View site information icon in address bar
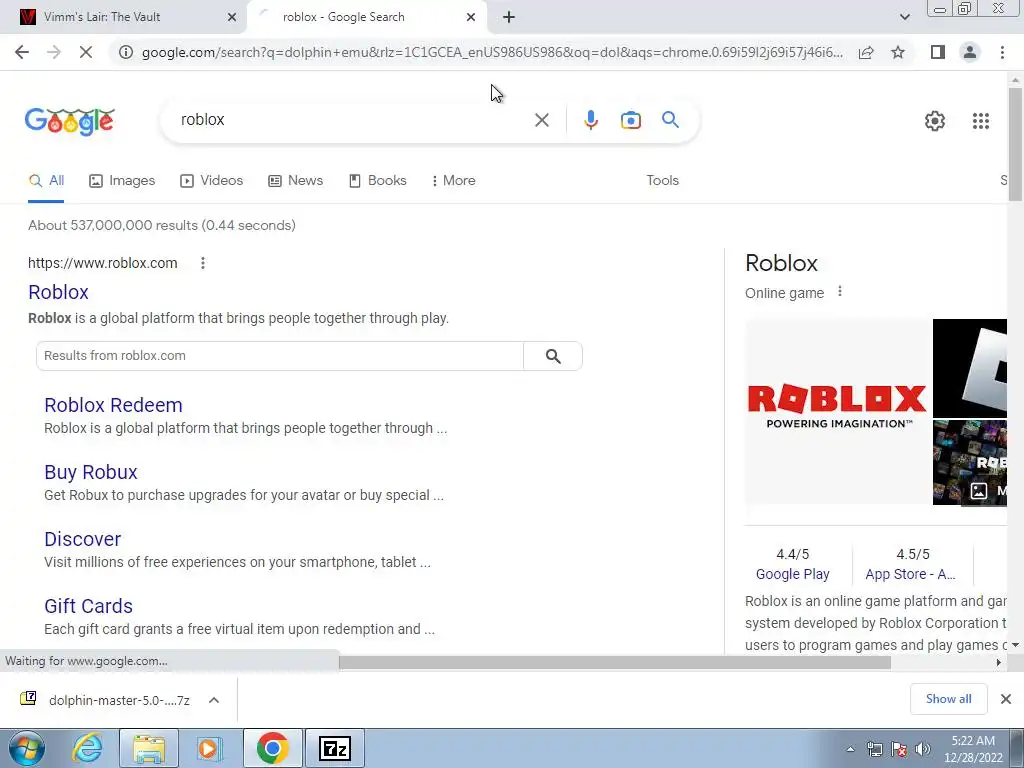1024x768 pixels. (125, 52)
